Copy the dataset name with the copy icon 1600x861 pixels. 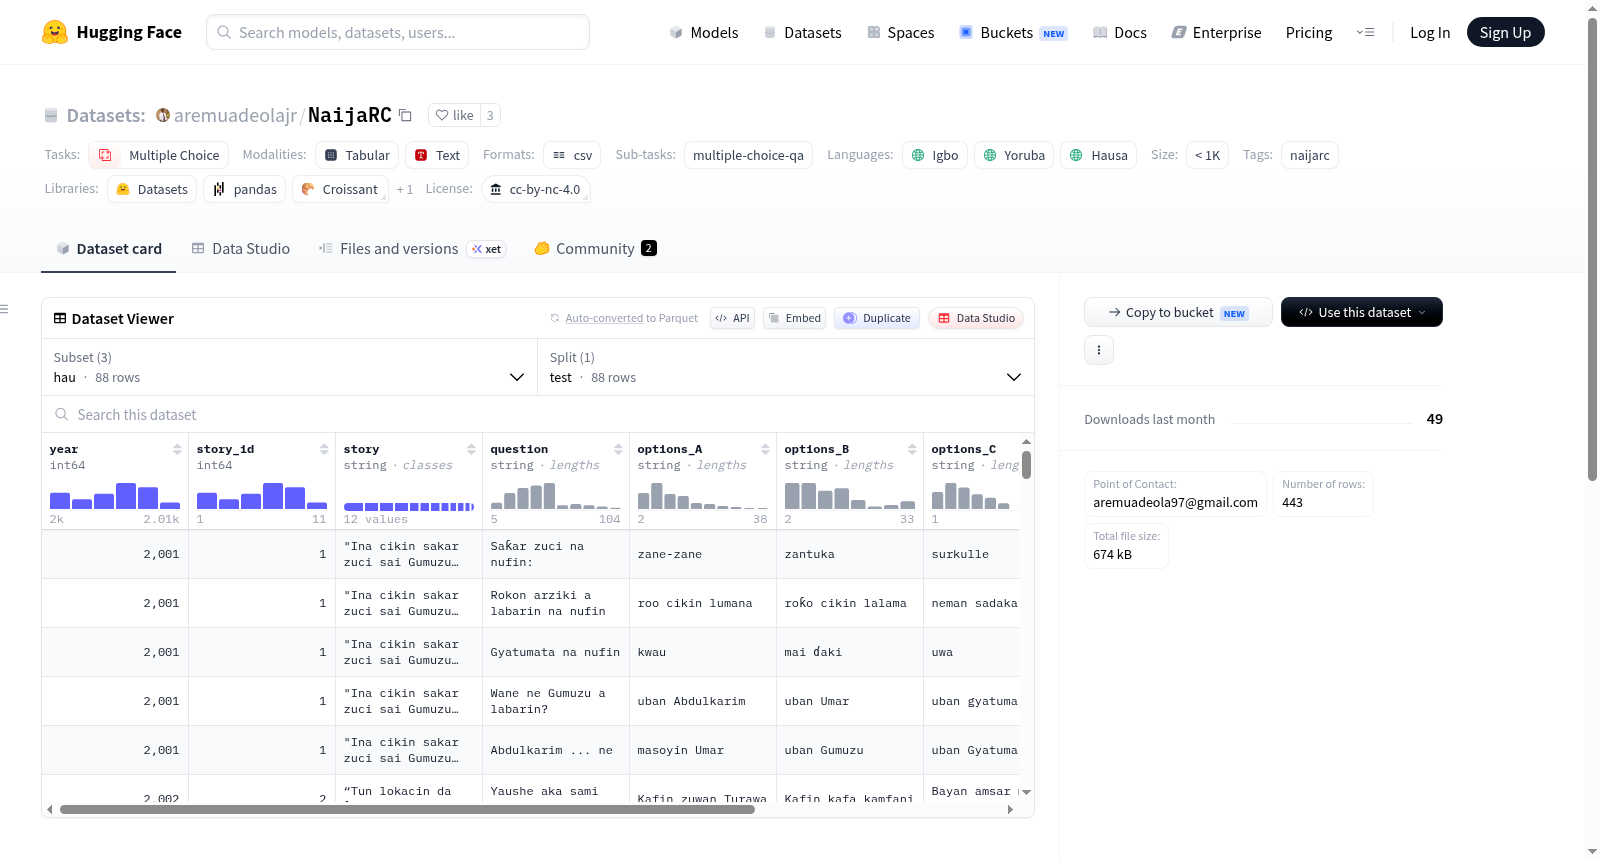click(x=405, y=115)
